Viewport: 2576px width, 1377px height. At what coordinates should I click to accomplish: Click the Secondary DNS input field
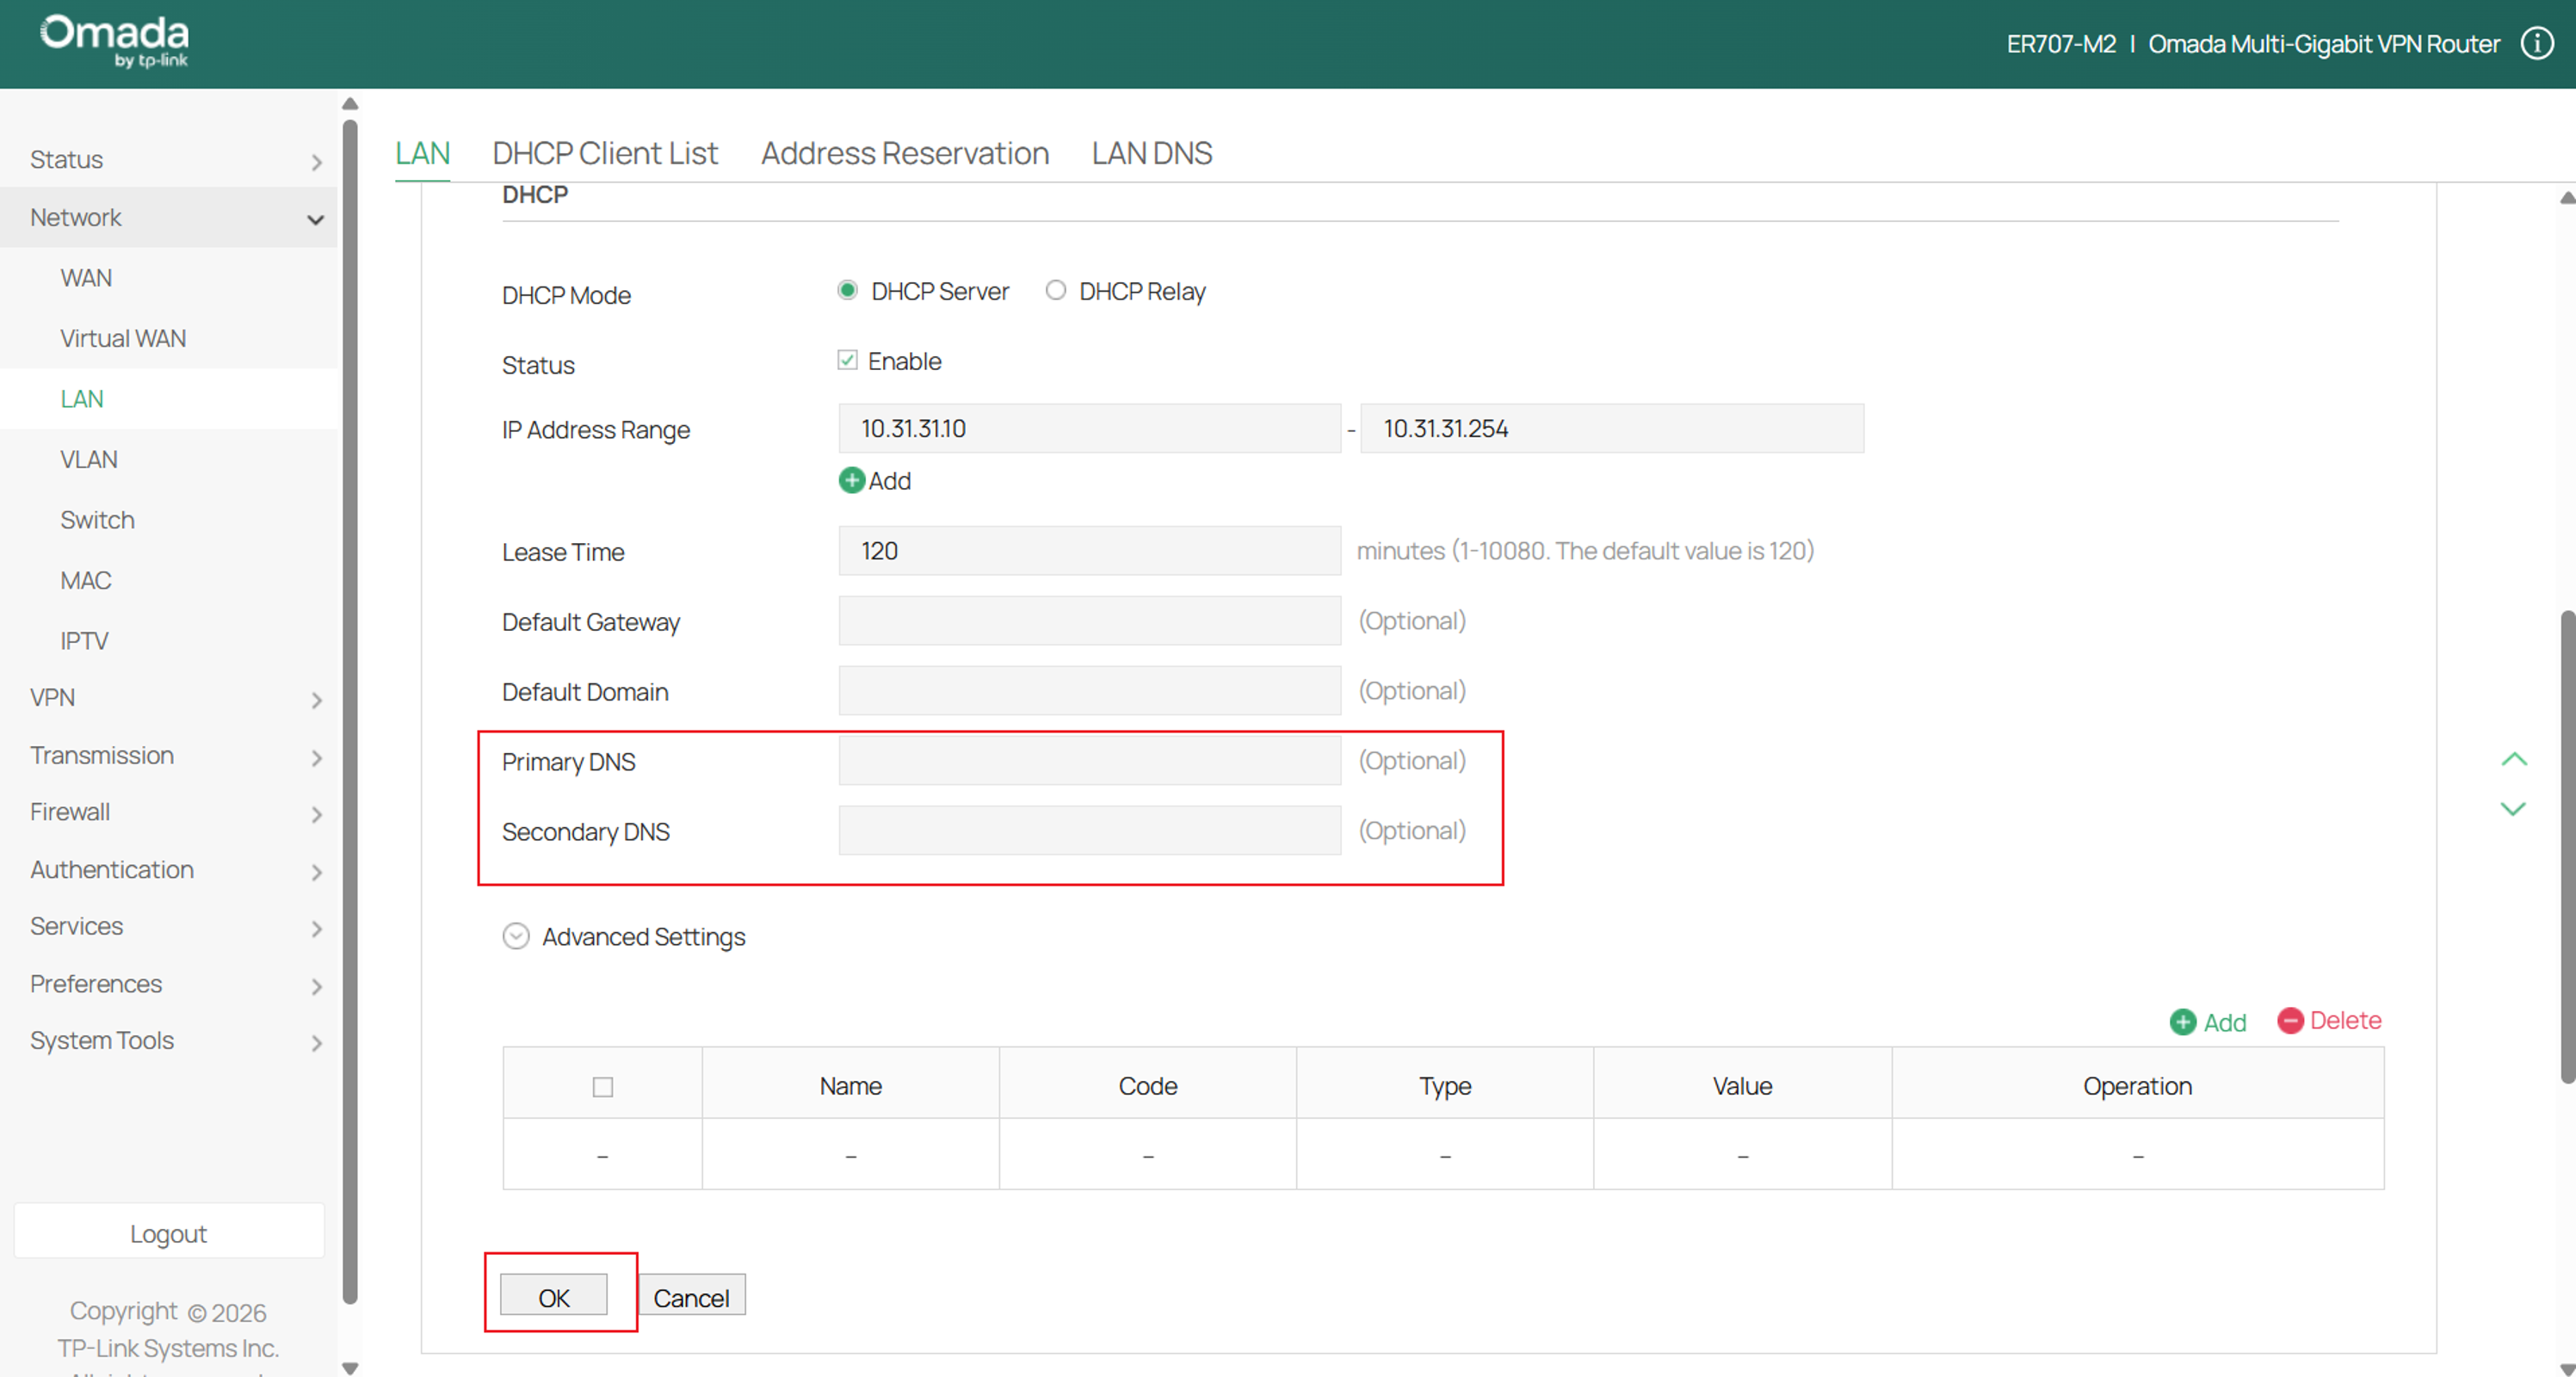click(1089, 830)
